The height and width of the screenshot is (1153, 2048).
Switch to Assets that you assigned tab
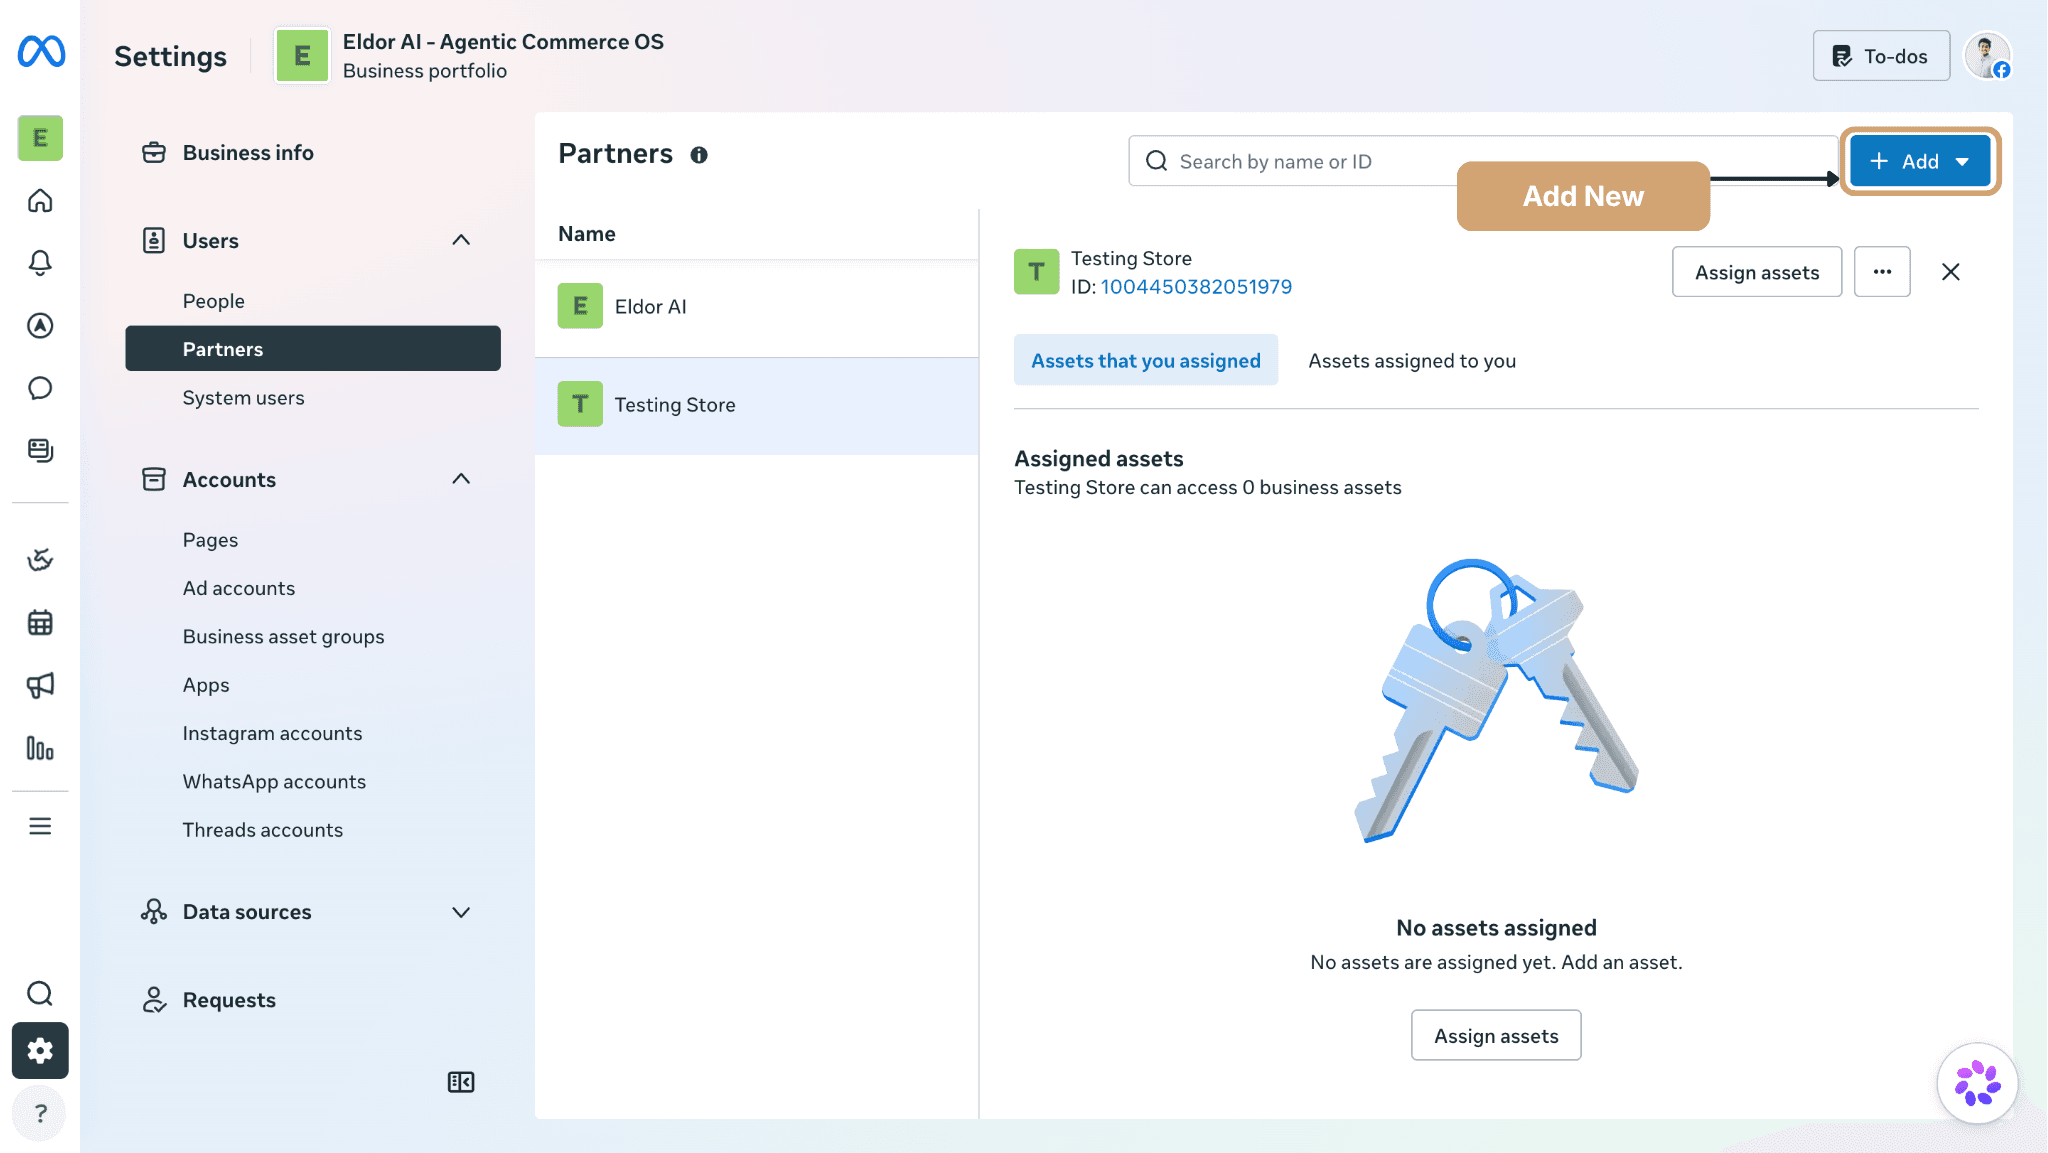(x=1146, y=360)
